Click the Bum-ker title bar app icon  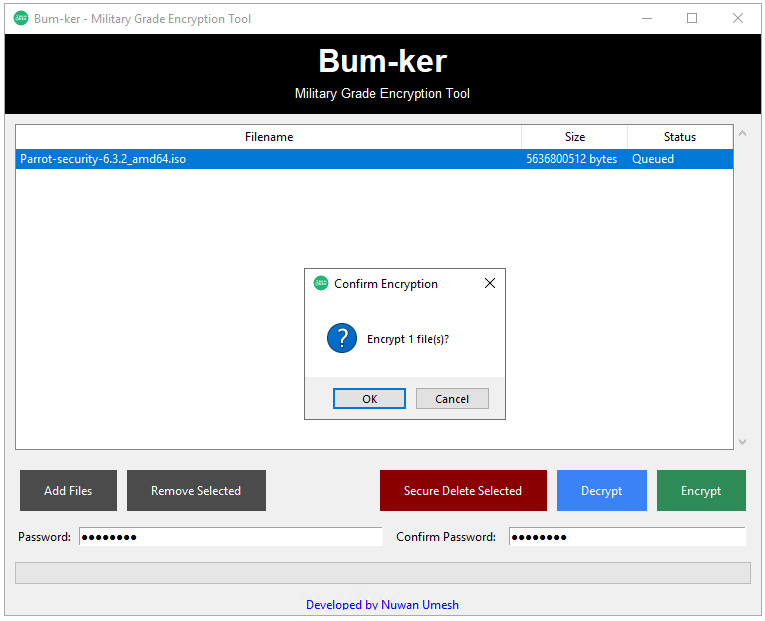(21, 19)
